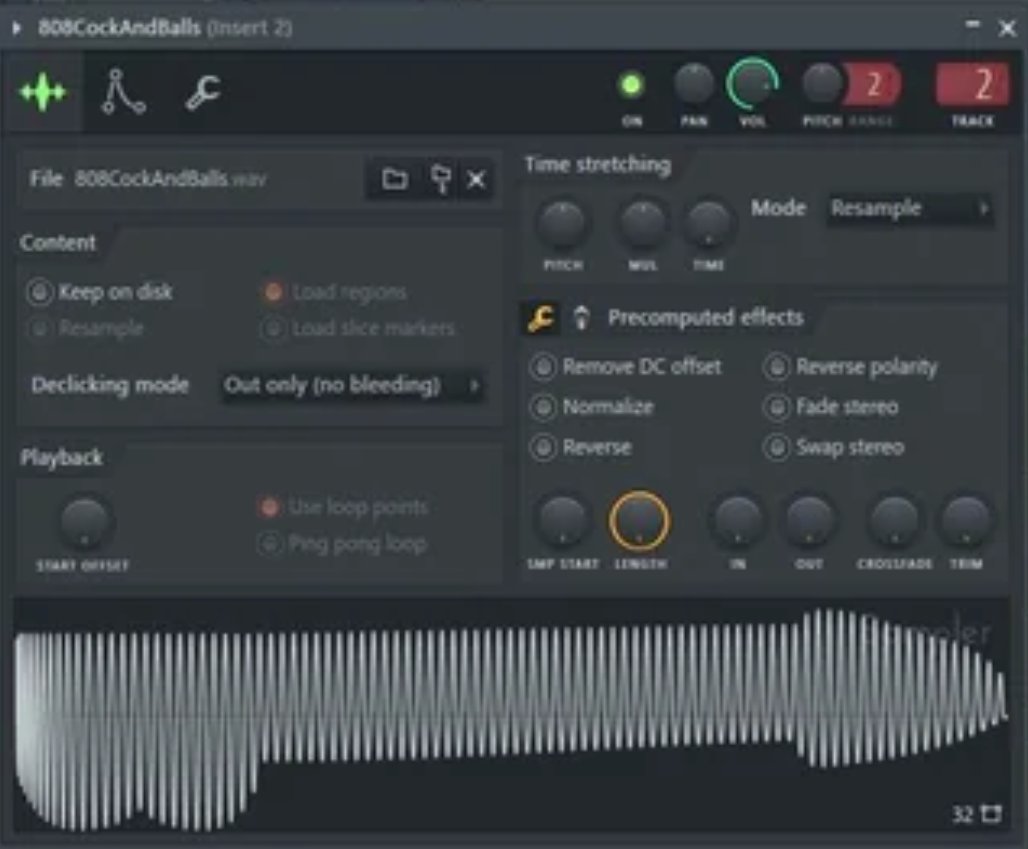Open the miscellaneous wrench settings tab
Image resolution: width=1028 pixels, height=849 pixels.
[x=203, y=92]
